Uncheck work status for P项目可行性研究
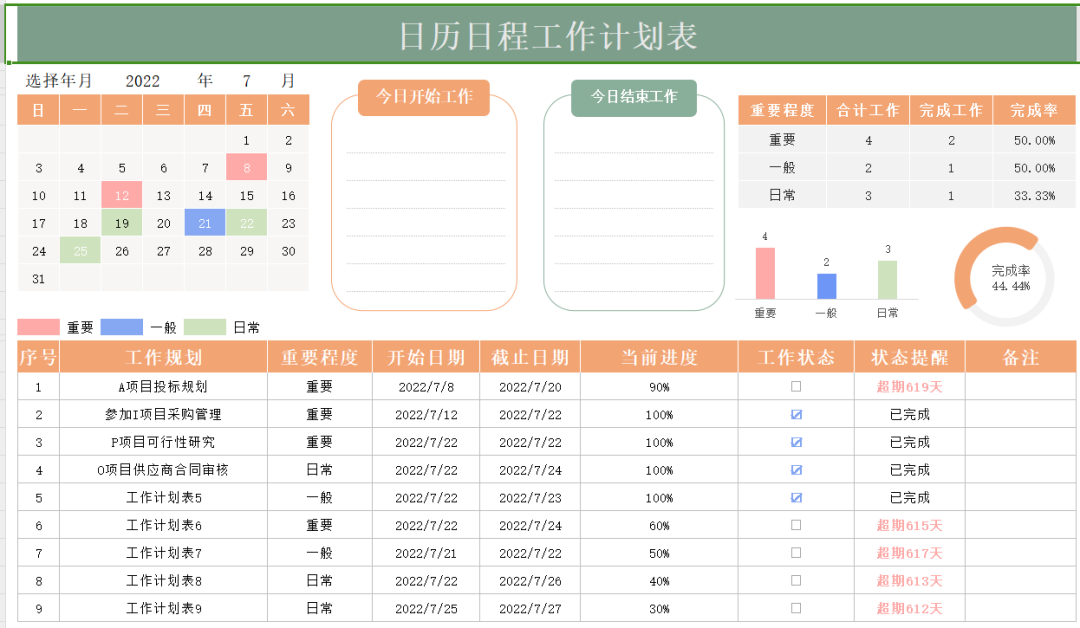Screen dimensions: 1080x628 click(796, 442)
